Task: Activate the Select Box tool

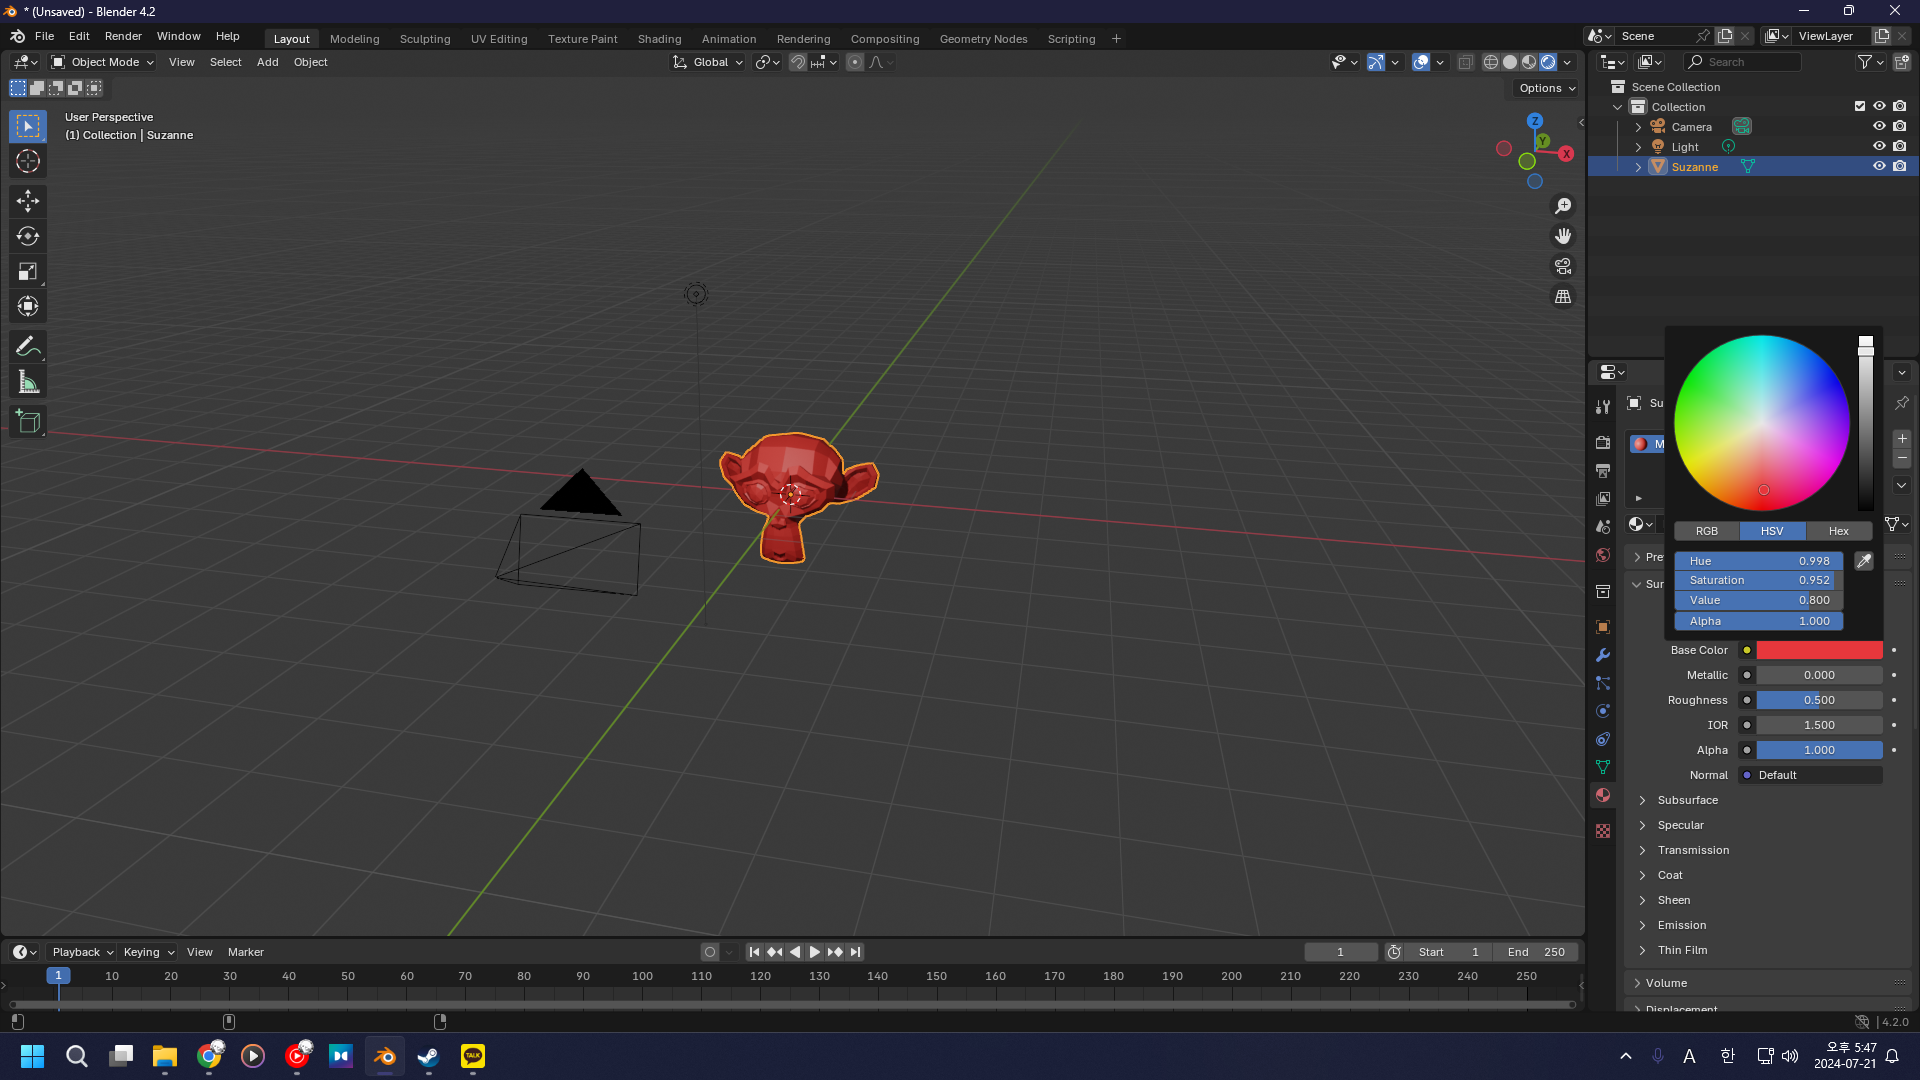Action: (x=28, y=126)
